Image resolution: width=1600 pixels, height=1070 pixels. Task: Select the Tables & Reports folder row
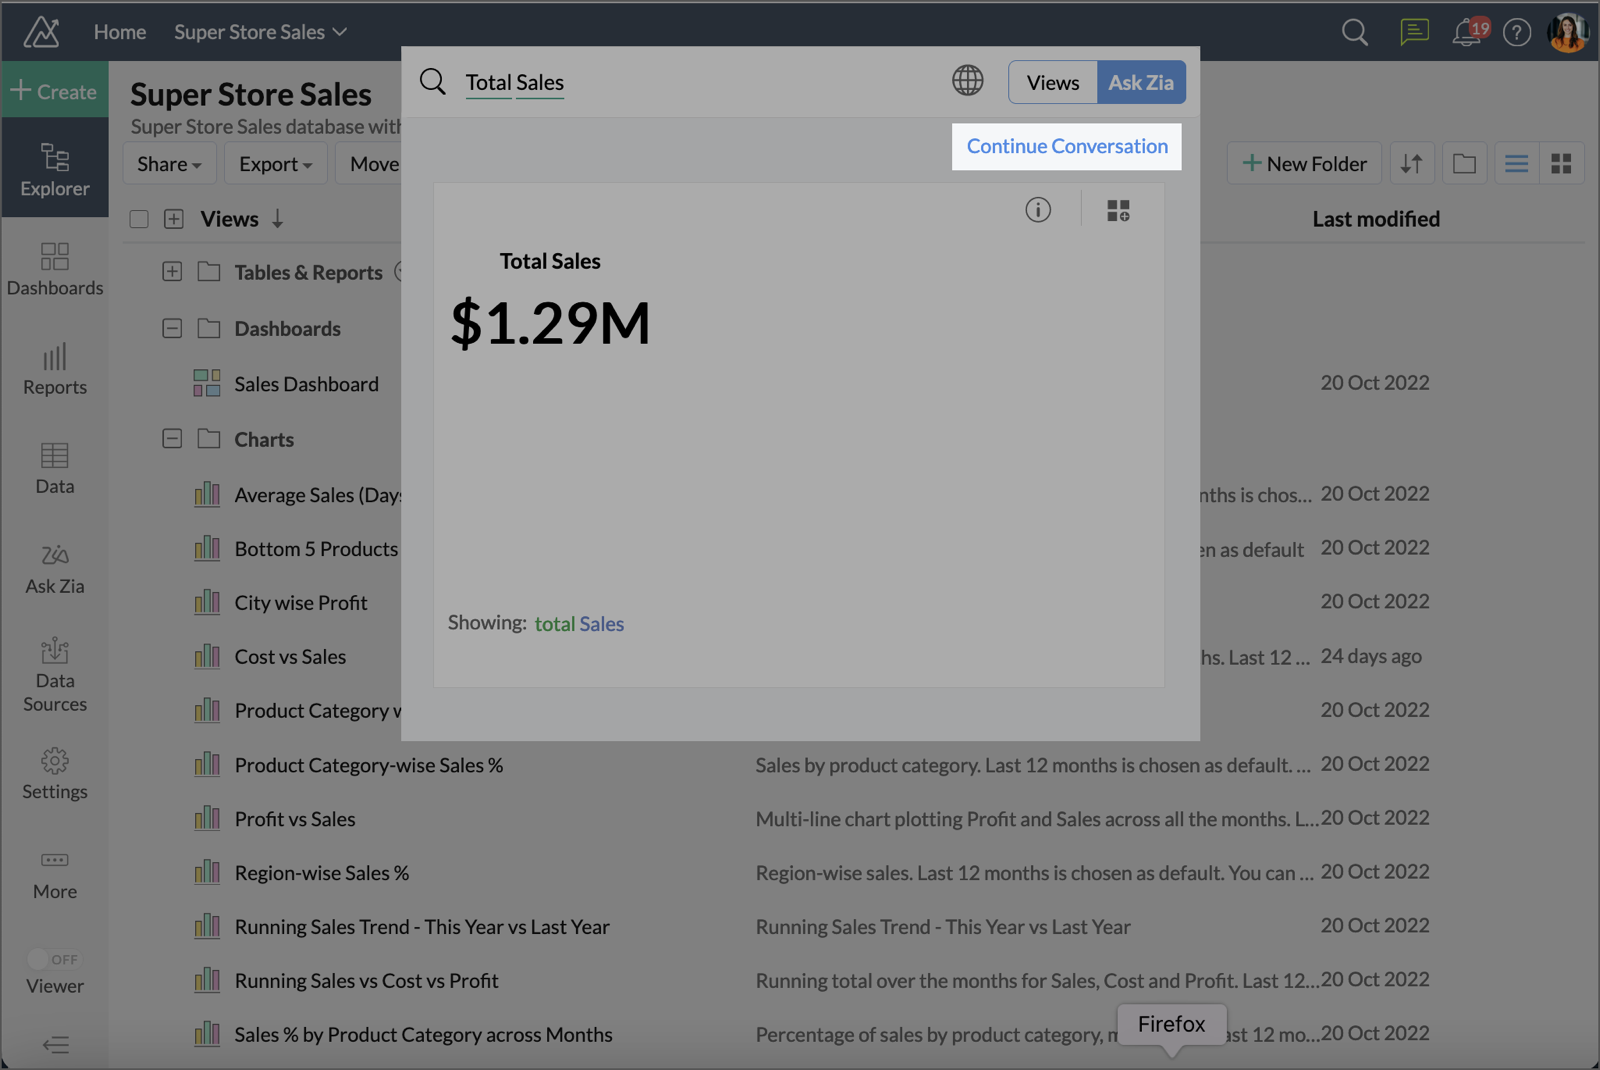tap(308, 272)
